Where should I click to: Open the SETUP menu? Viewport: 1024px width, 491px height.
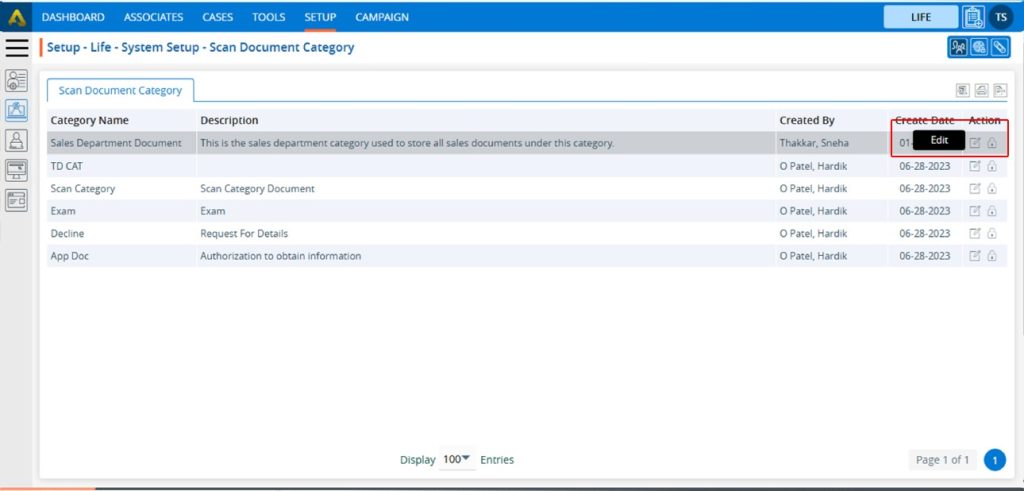320,17
